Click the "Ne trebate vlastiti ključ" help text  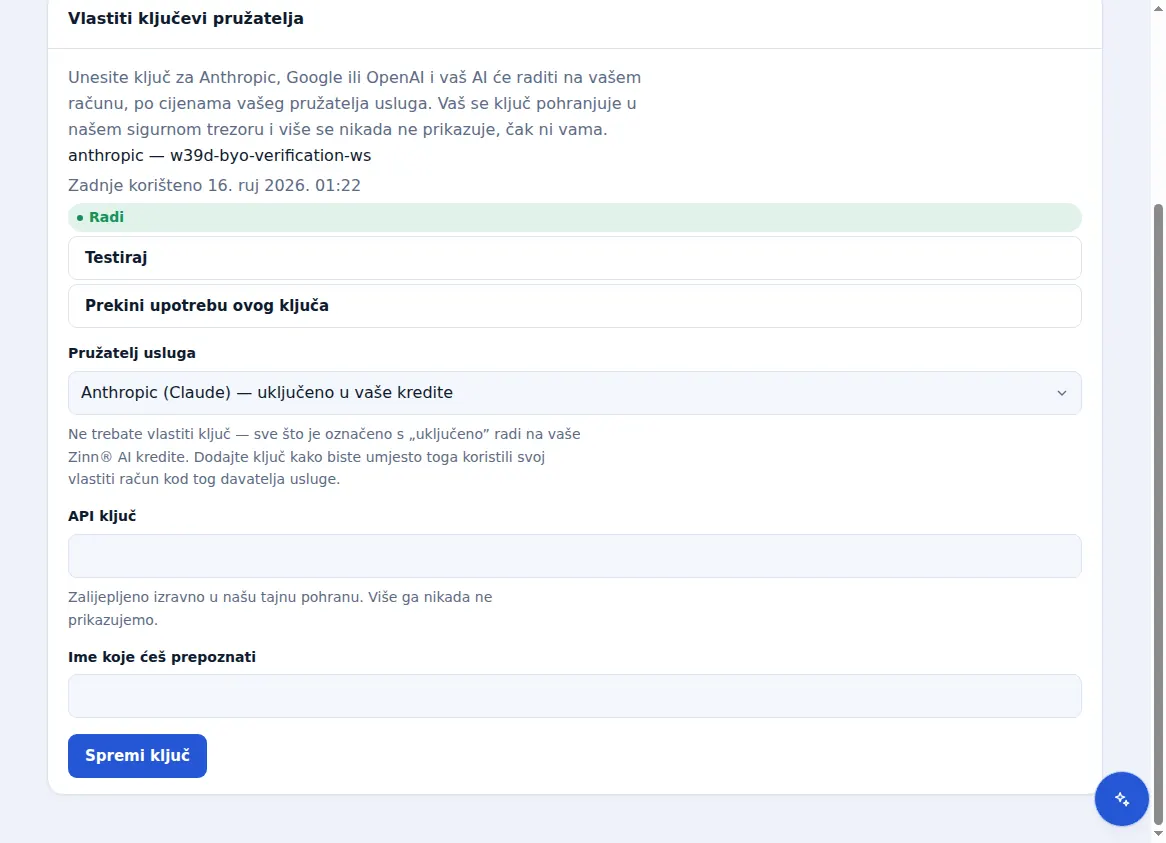coord(324,456)
